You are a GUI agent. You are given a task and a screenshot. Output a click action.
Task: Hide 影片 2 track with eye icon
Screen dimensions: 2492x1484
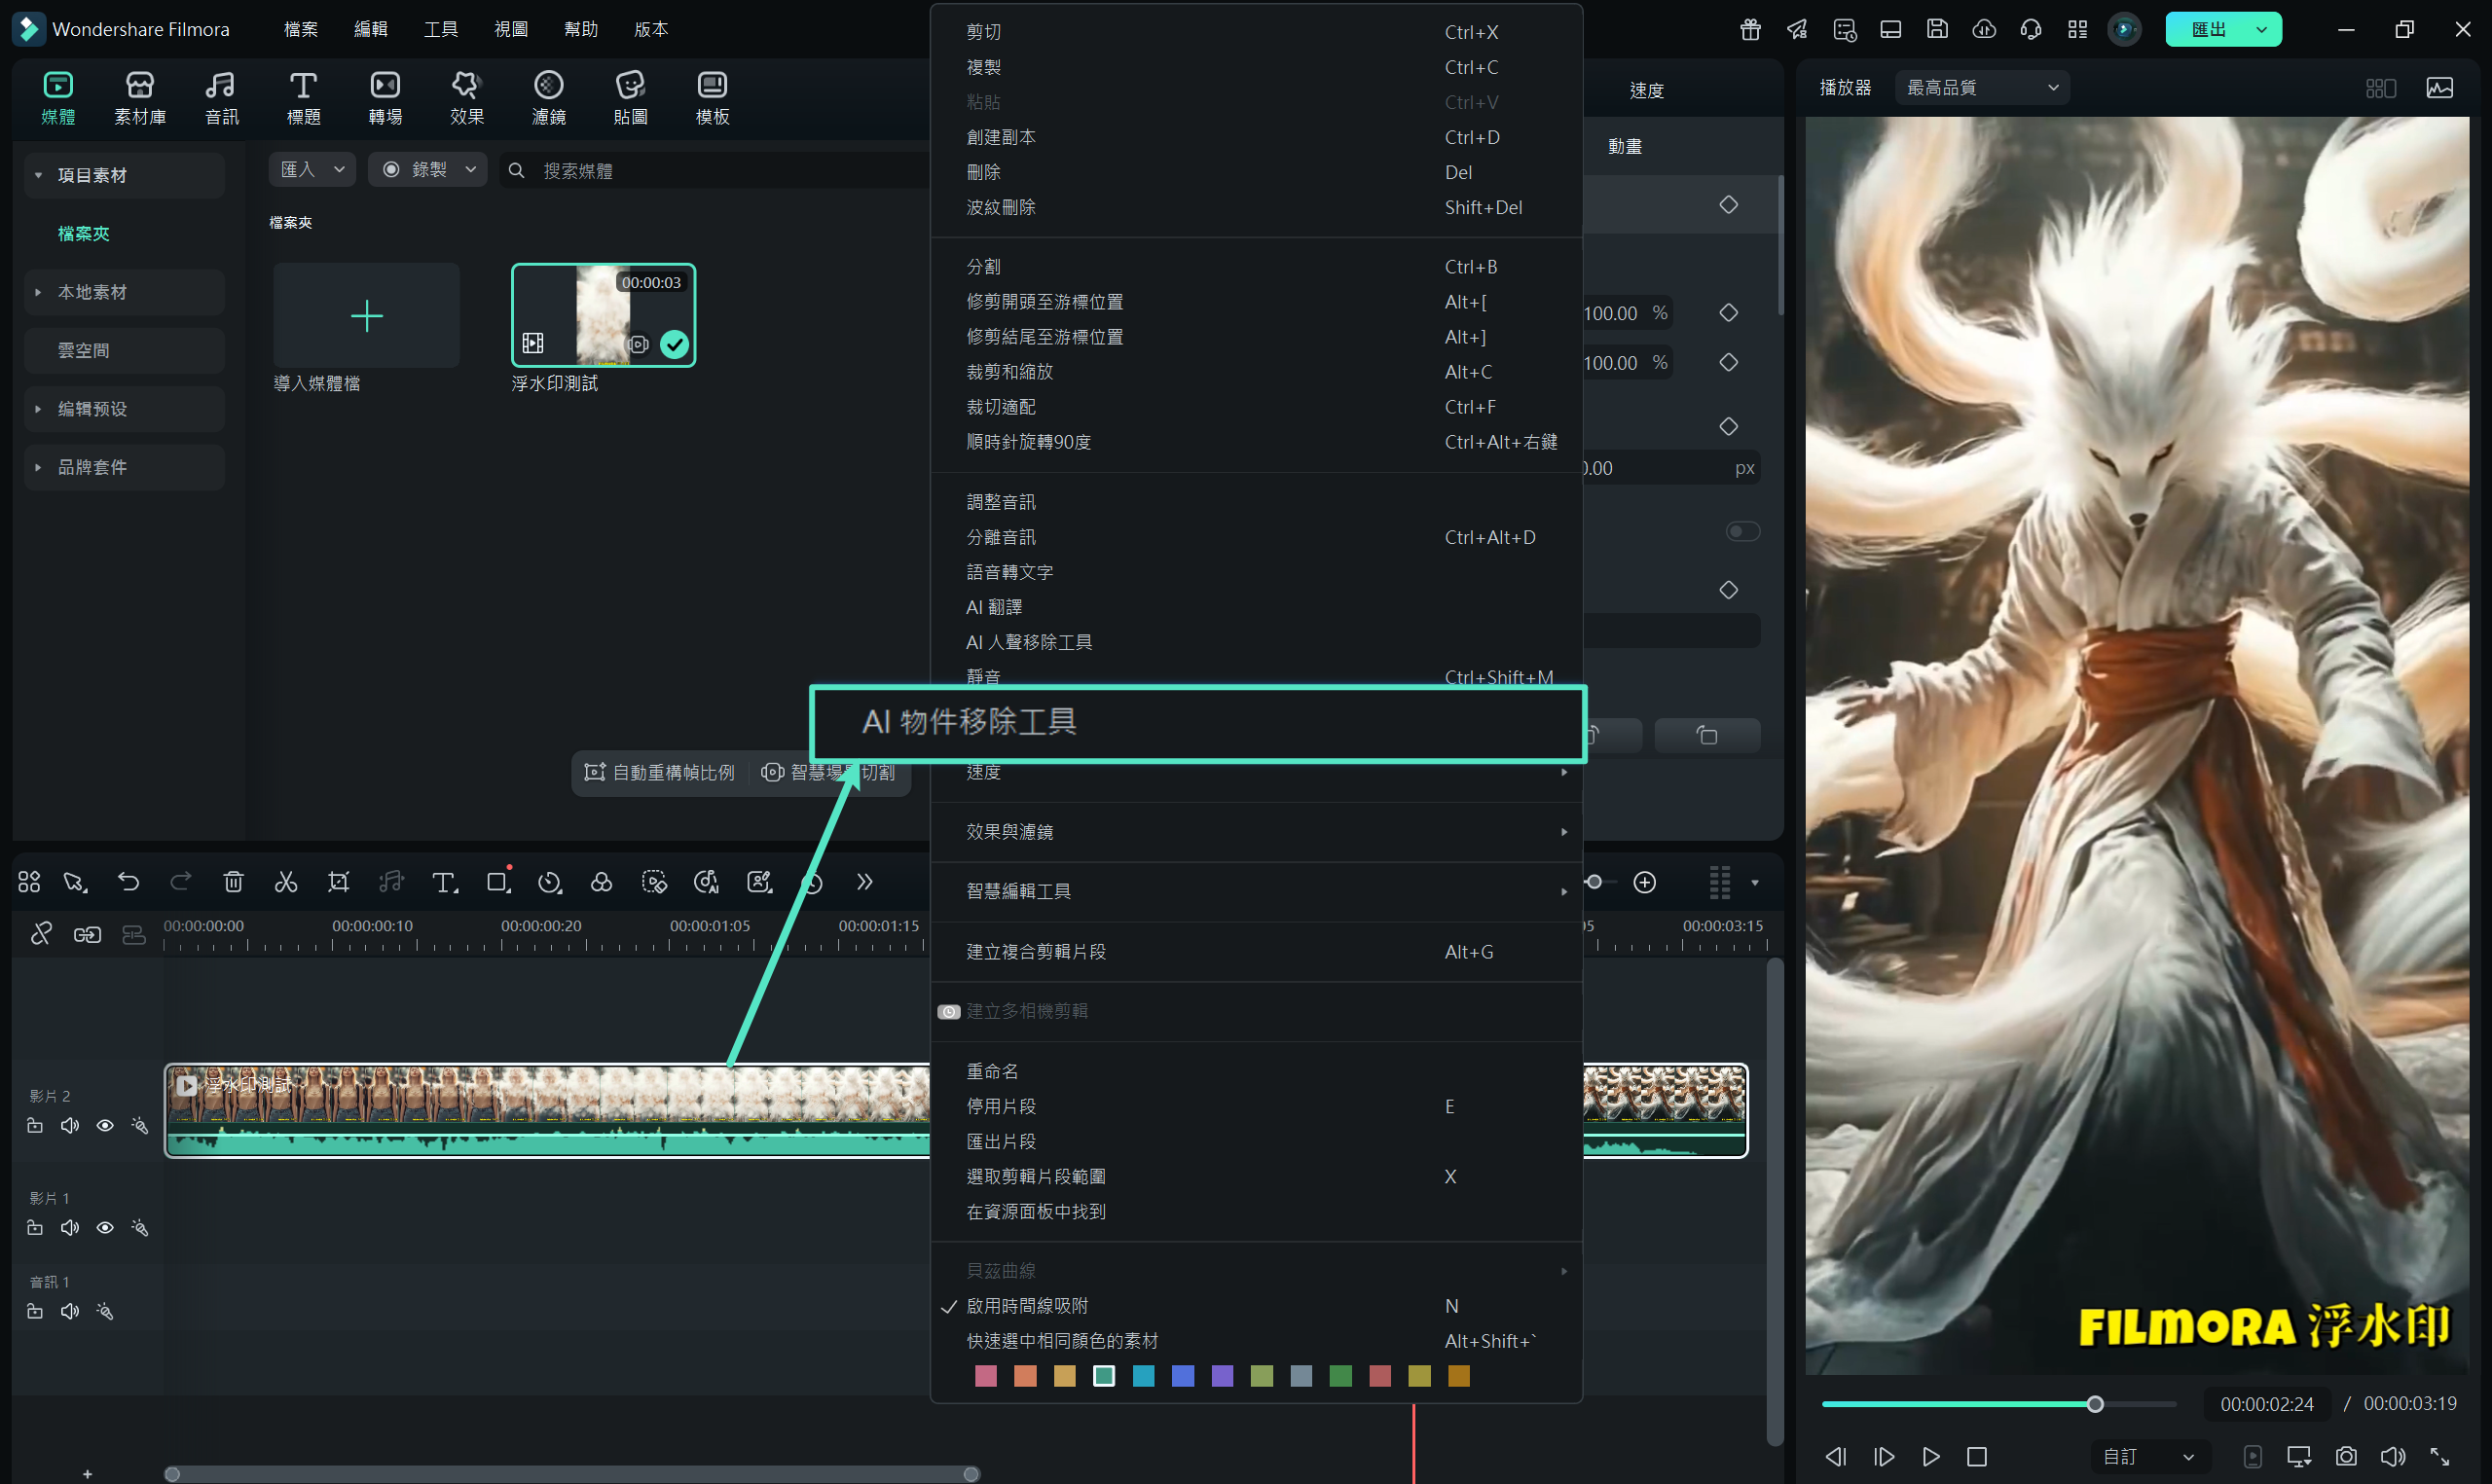pos(104,1125)
